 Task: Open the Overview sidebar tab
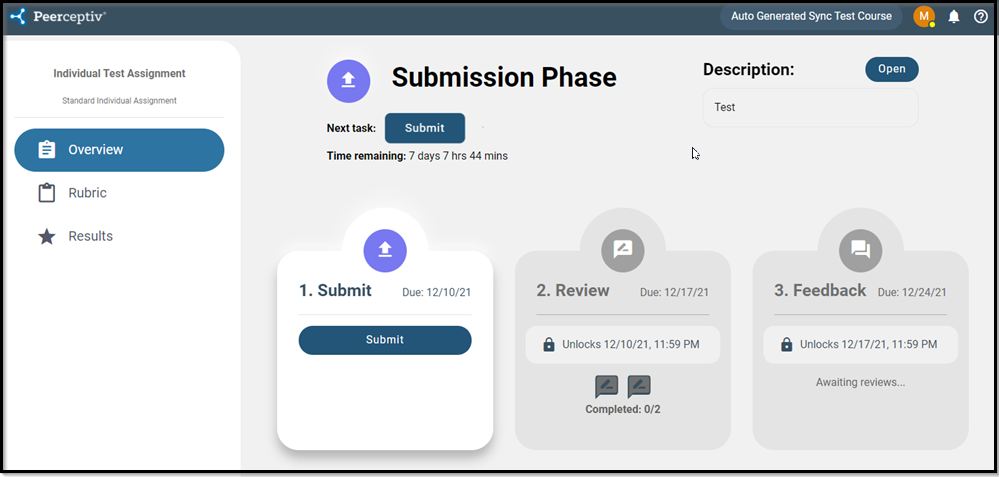119,150
